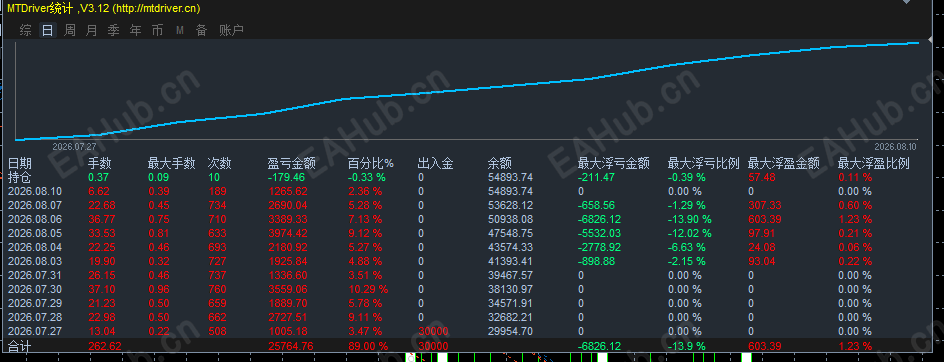Select the 日 daily statistics tab

48,30
